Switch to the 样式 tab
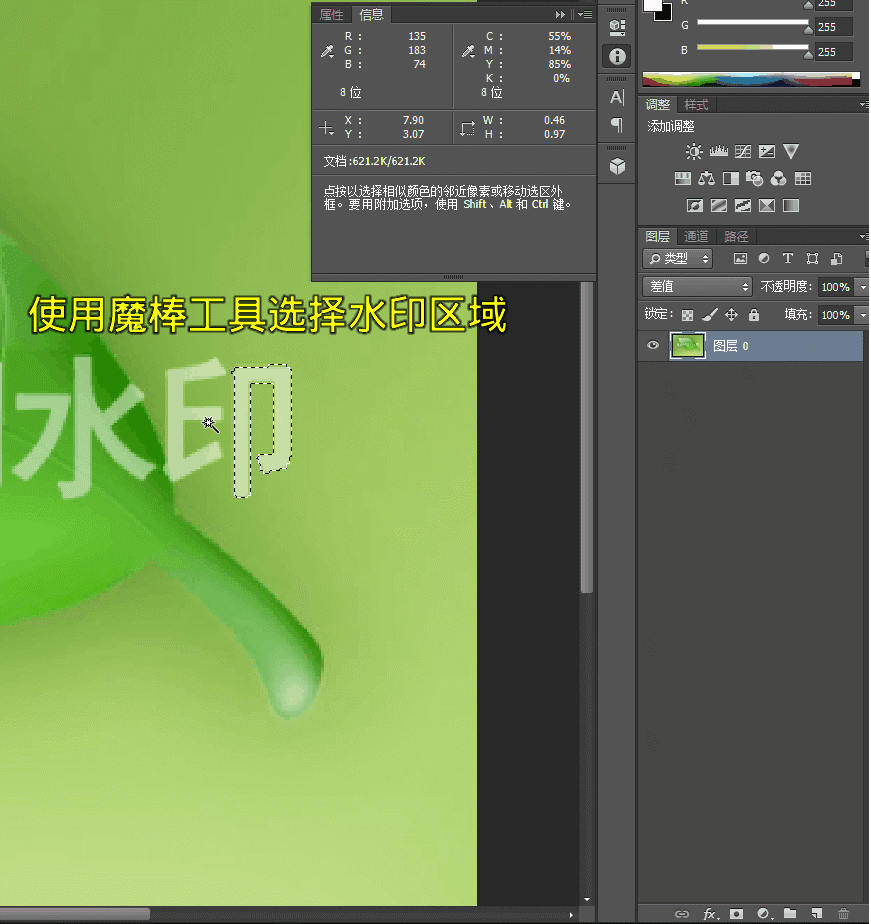Screen dimensions: 871x924 tap(696, 105)
